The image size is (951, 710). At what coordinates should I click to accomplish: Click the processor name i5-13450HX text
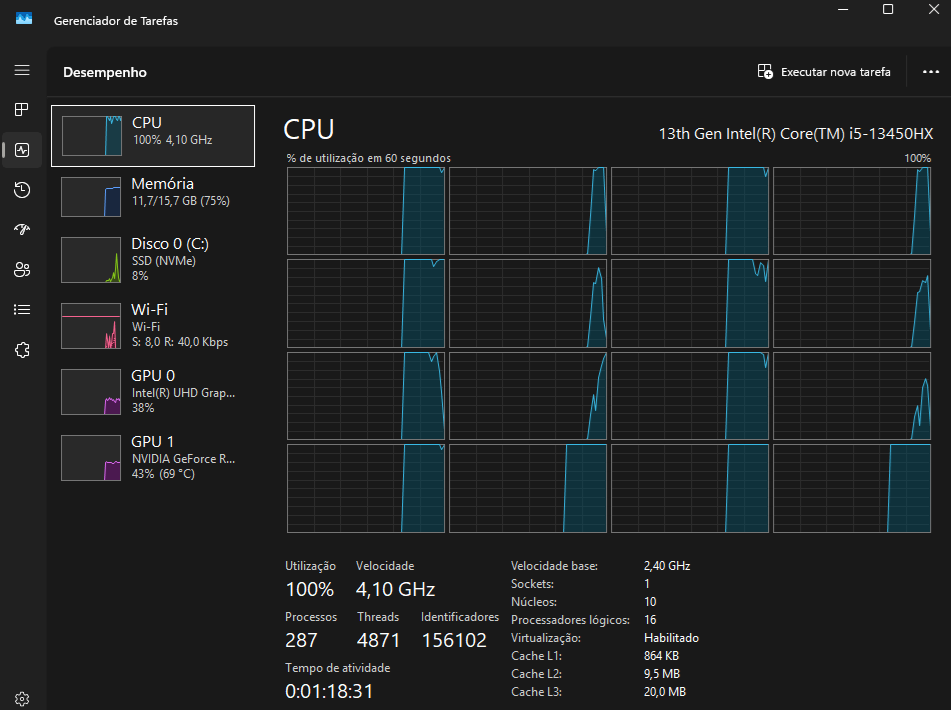pyautogui.click(x=796, y=133)
